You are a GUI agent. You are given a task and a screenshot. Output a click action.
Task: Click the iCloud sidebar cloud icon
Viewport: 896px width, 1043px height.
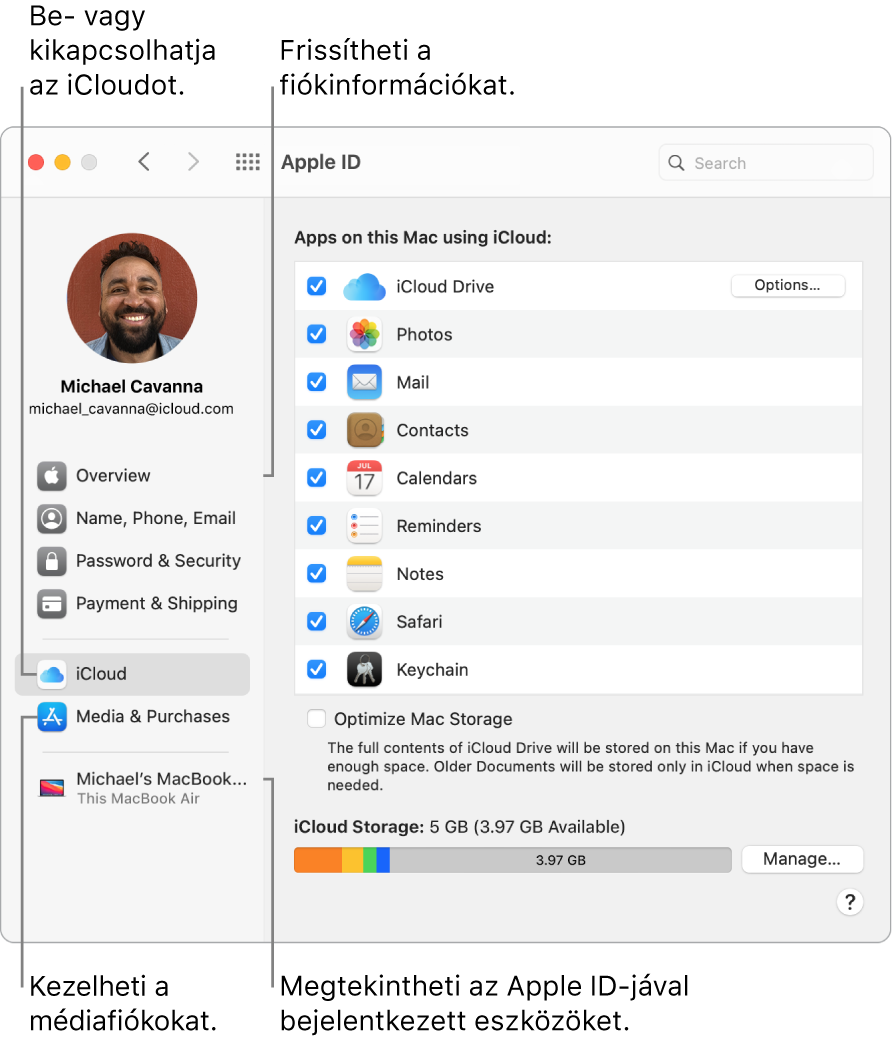click(52, 674)
